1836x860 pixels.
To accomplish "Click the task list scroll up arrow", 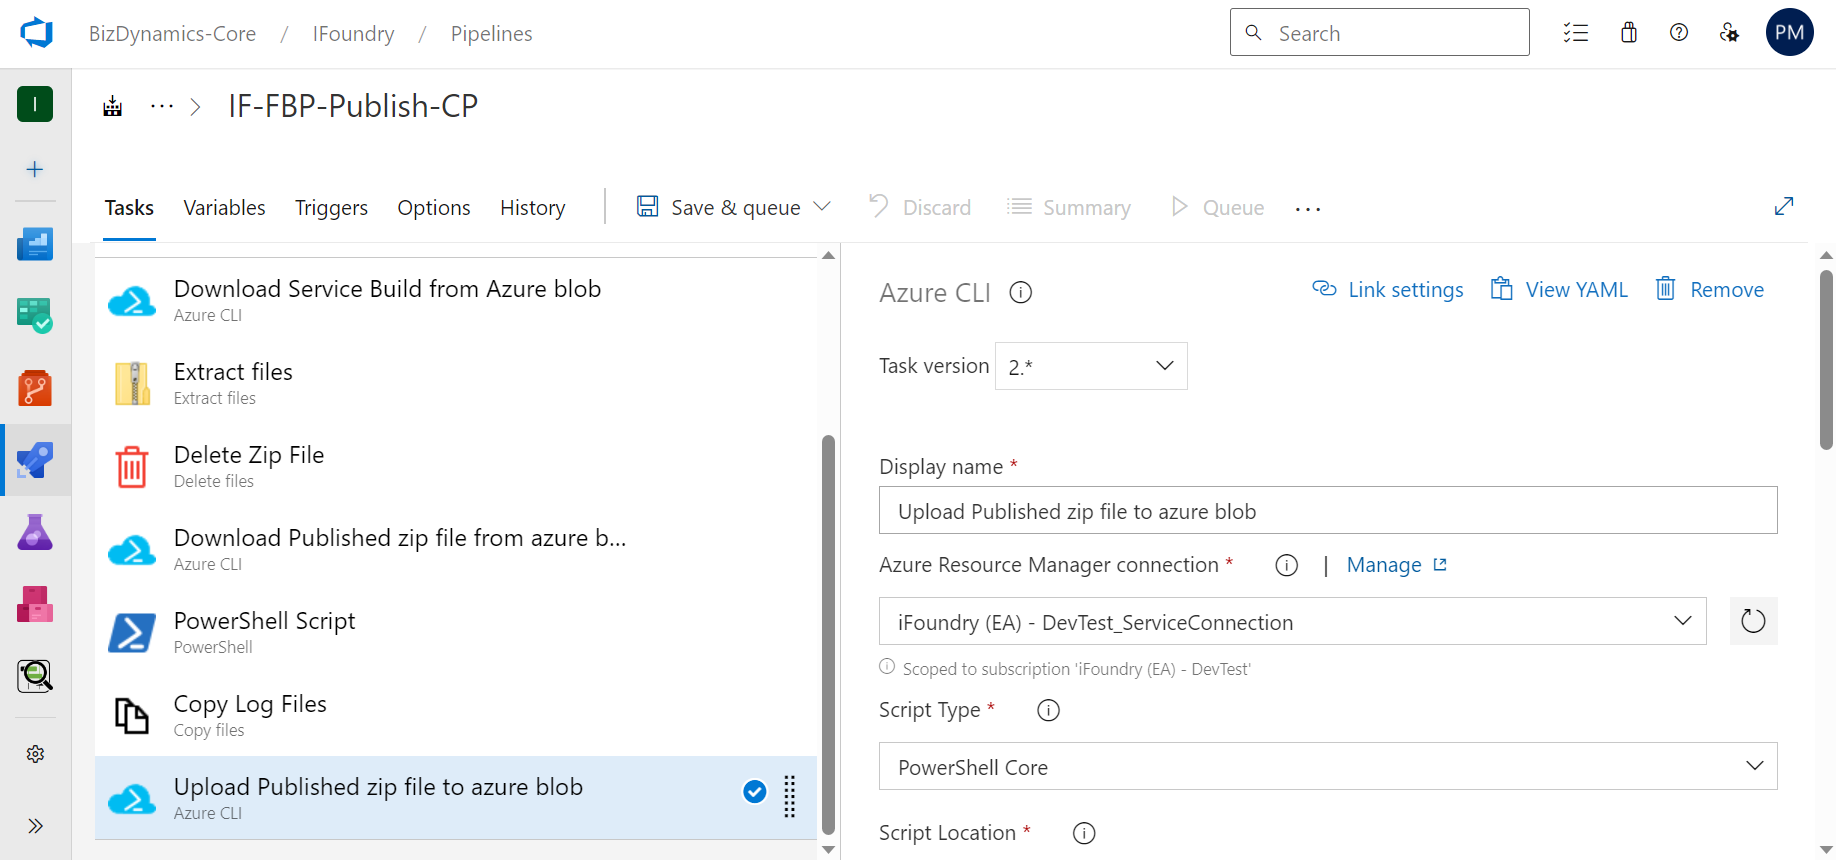I will click(x=828, y=256).
